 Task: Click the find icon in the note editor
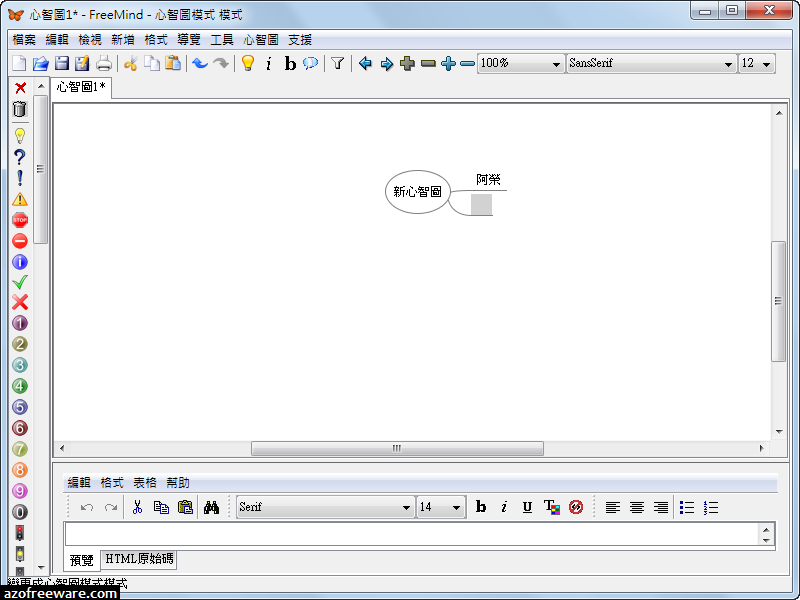tap(212, 507)
